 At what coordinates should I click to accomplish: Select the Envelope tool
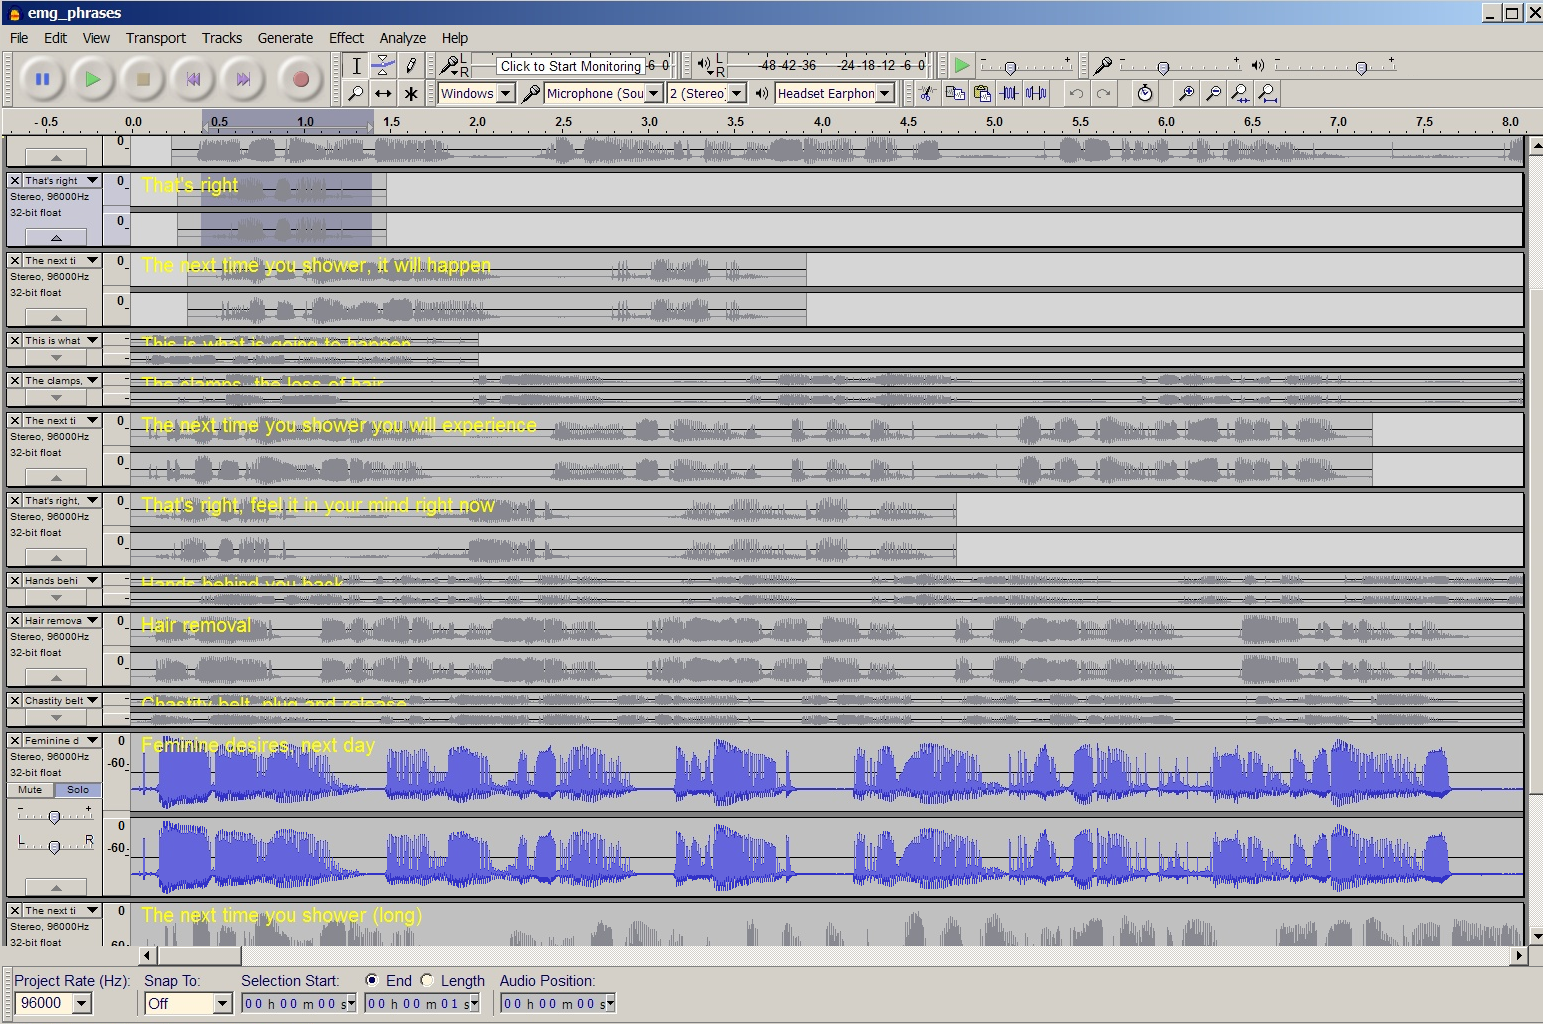pyautogui.click(x=383, y=66)
